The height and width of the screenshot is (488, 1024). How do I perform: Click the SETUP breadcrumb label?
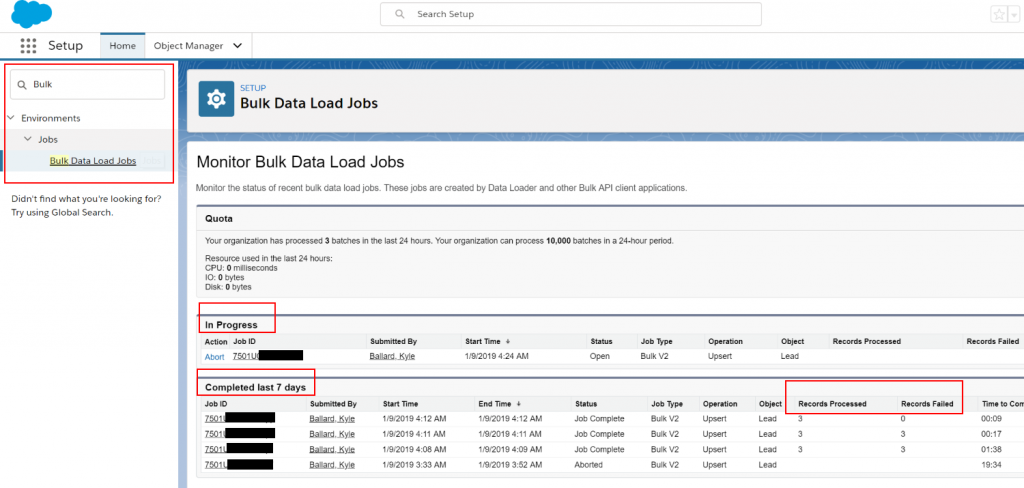253,88
